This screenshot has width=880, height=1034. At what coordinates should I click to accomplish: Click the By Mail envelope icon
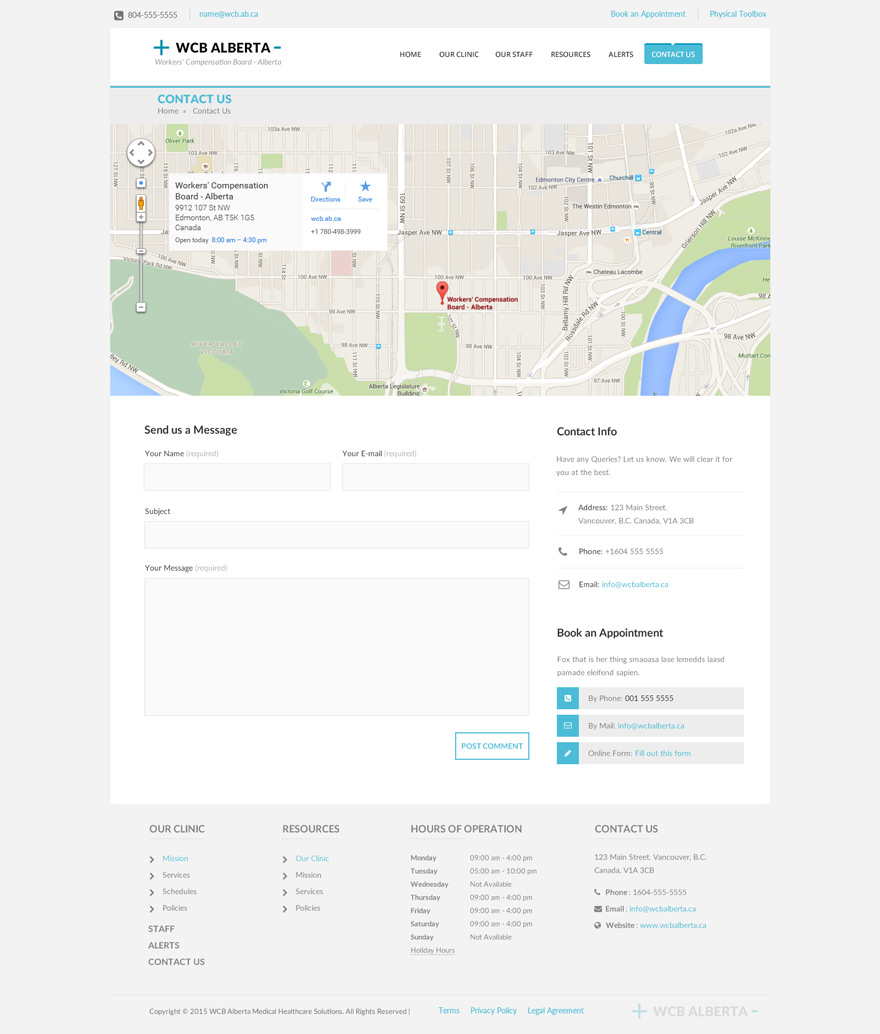(568, 725)
